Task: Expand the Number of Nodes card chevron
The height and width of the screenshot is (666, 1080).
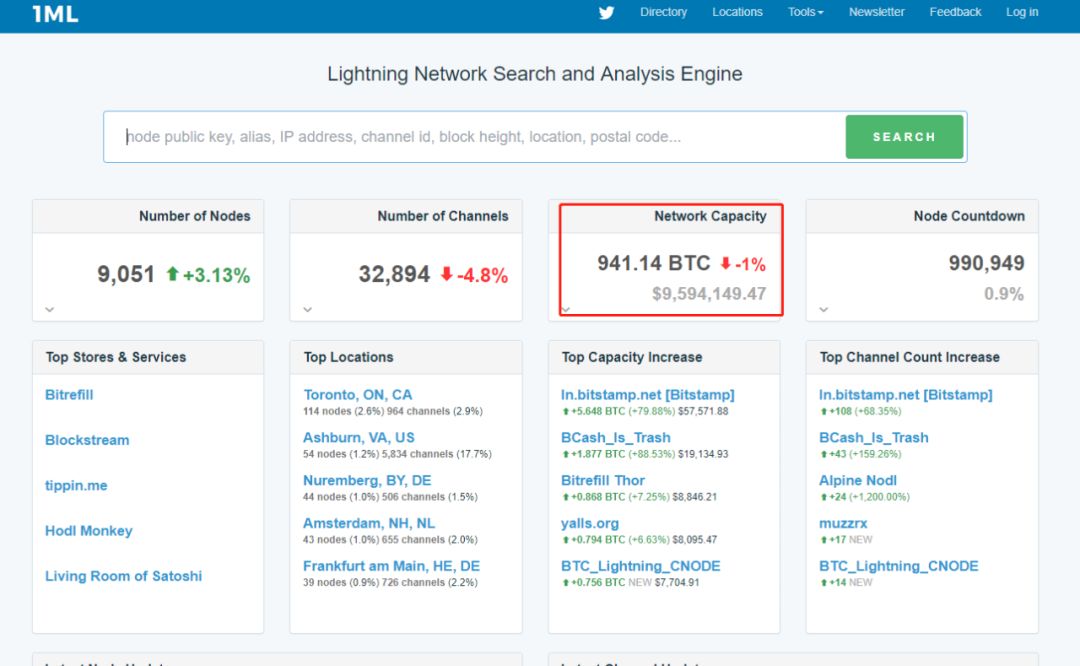Action: click(50, 310)
